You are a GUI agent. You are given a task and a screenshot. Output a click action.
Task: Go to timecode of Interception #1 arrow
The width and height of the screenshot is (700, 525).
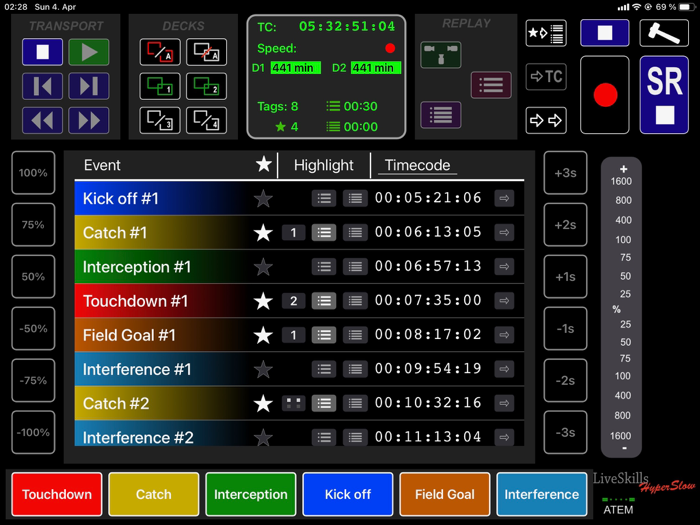pyautogui.click(x=504, y=267)
